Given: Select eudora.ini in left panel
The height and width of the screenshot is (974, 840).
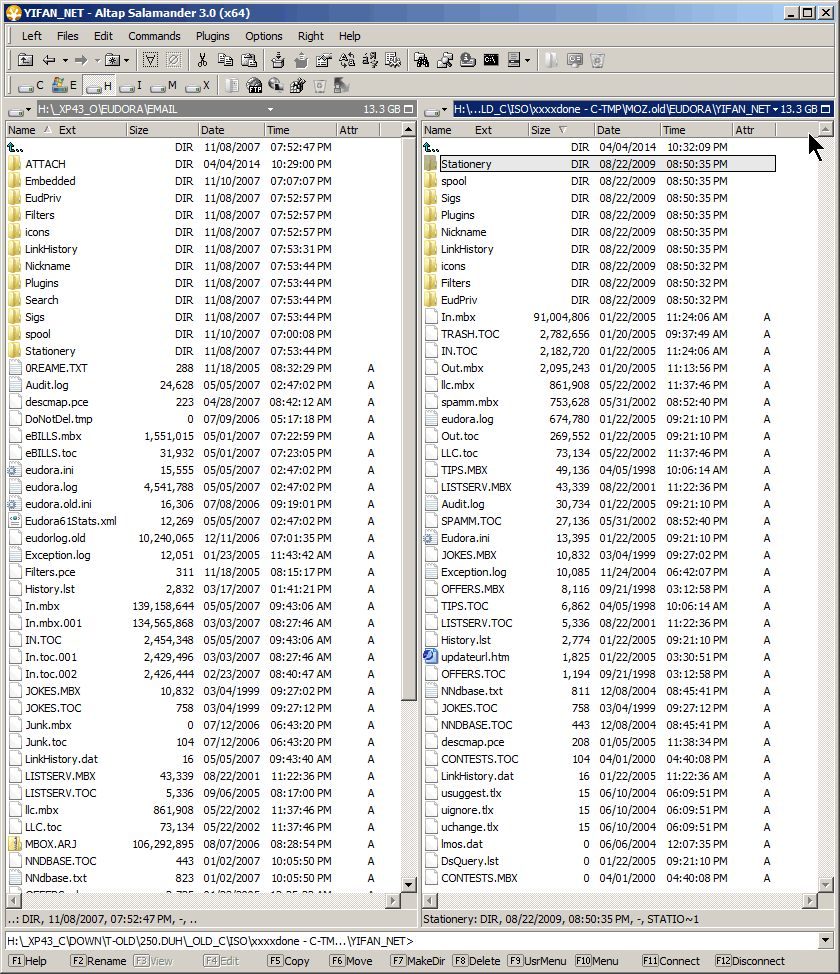Looking at the screenshot, I should coord(49,470).
